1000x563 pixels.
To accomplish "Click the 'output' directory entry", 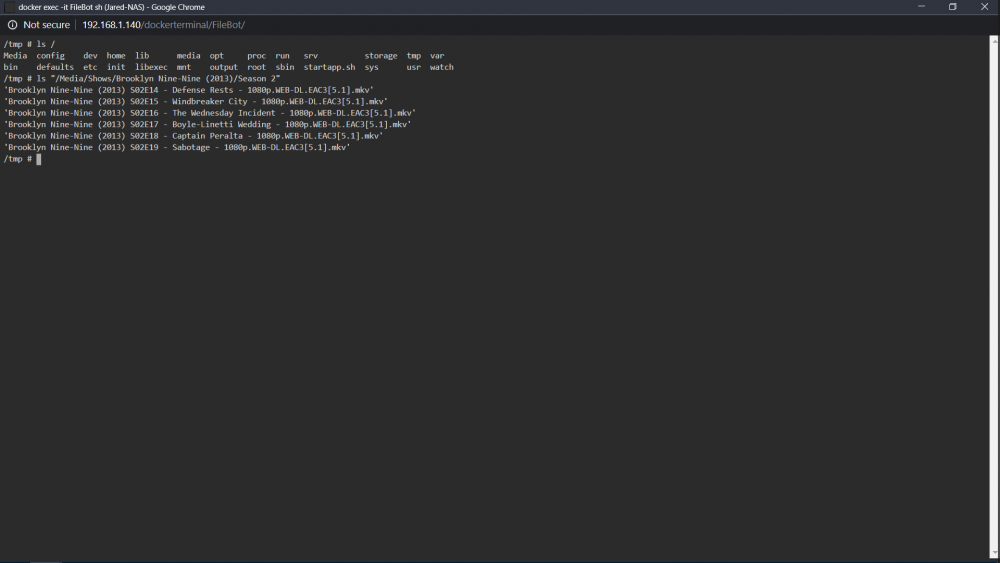I will point(223,67).
